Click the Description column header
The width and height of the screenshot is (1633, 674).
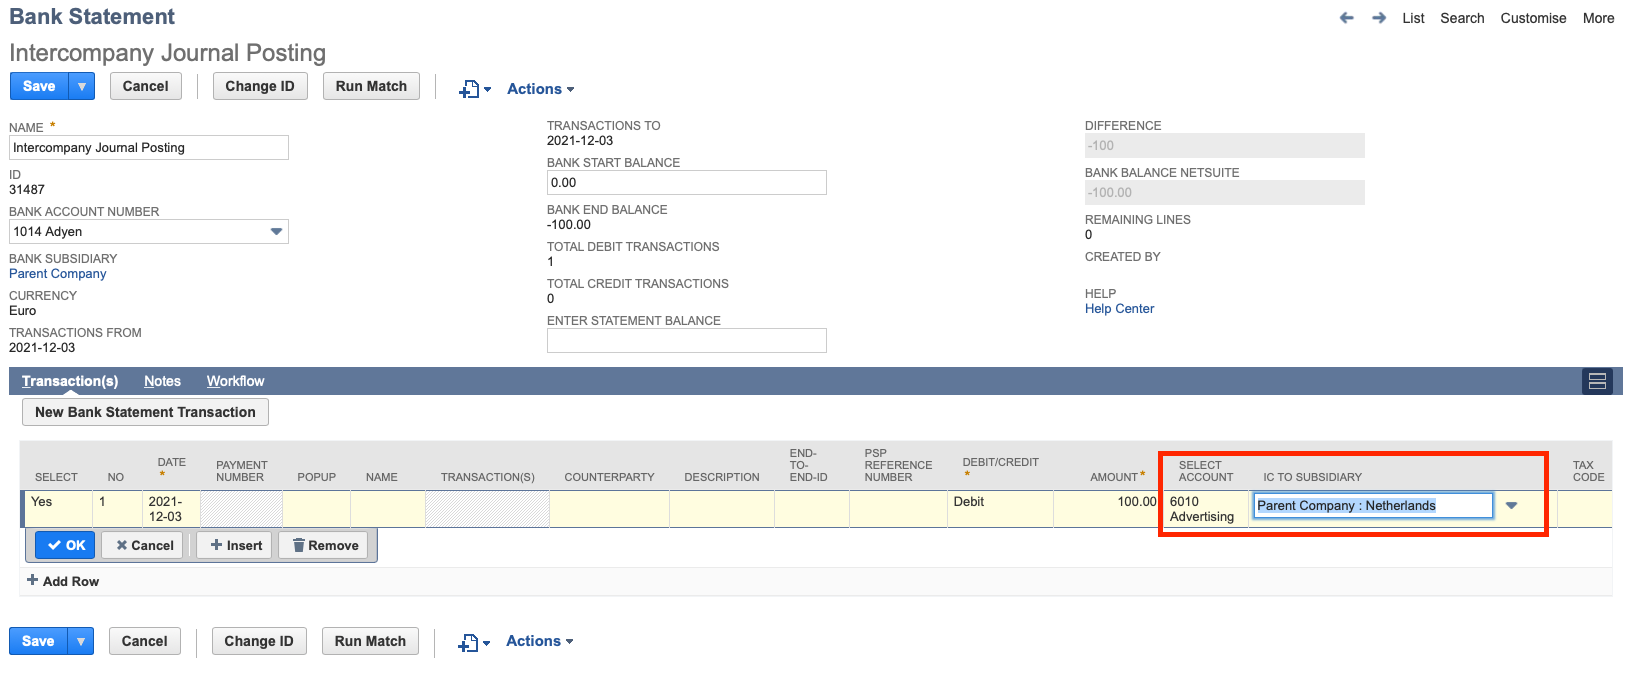(x=721, y=477)
